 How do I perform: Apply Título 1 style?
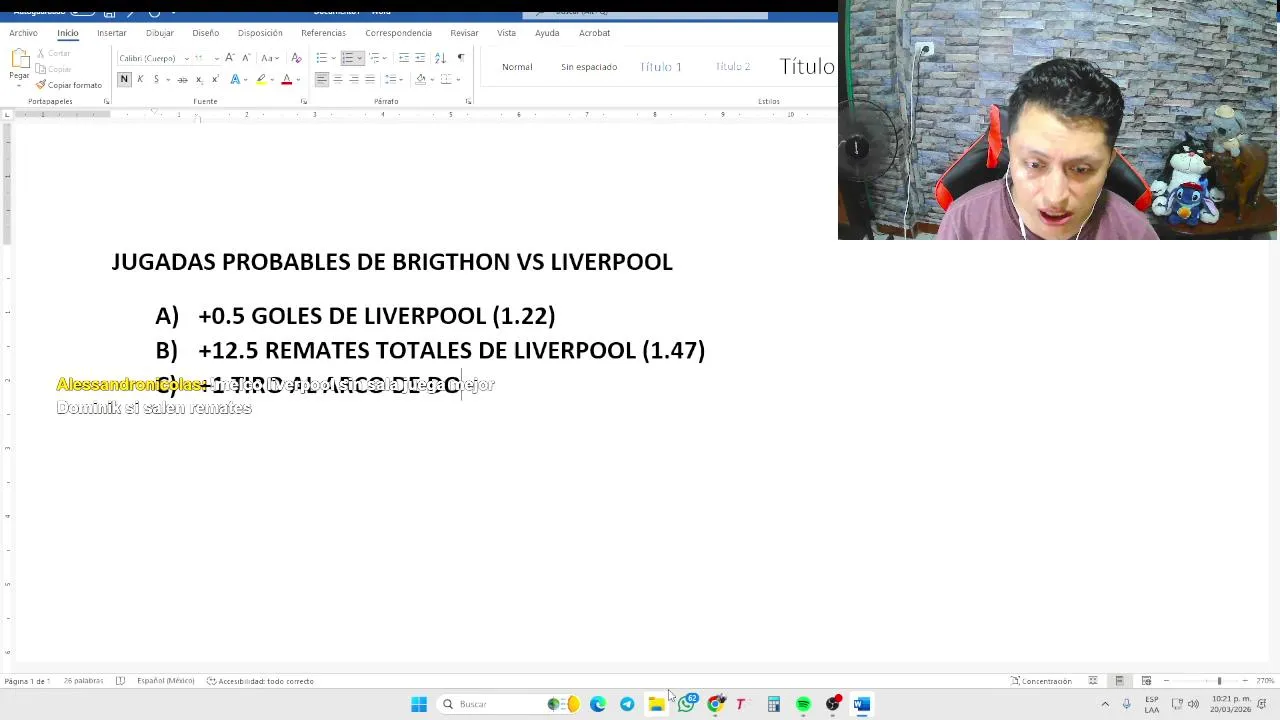click(660, 67)
